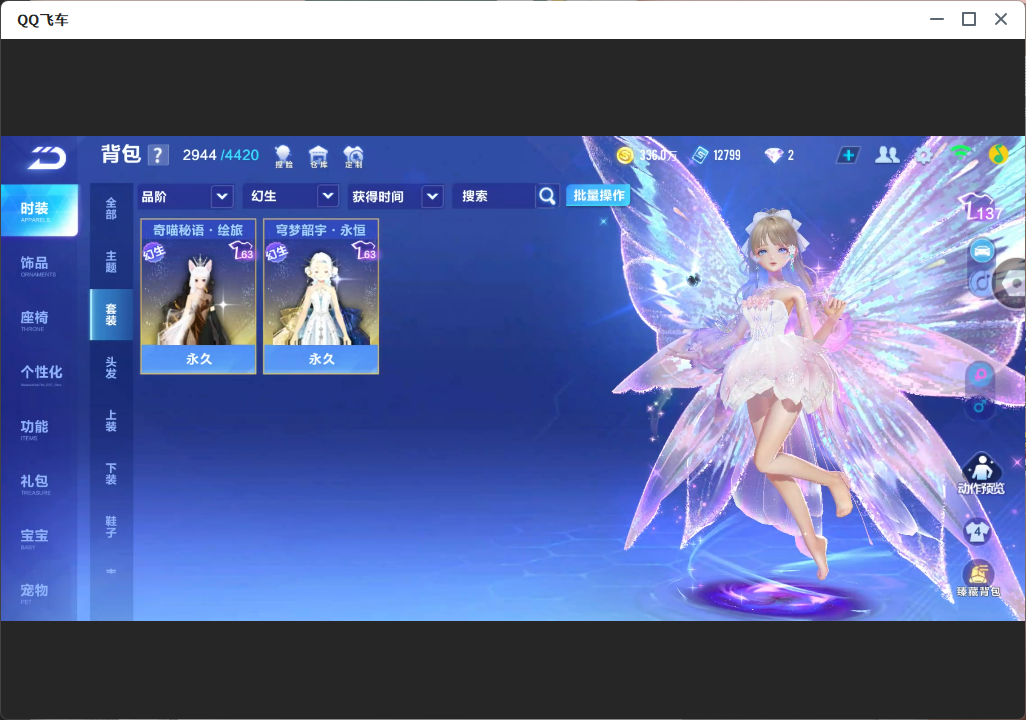Image resolution: width=1026 pixels, height=720 pixels.
Task: Click the green Wi-Fi signal icon
Action: click(x=961, y=153)
